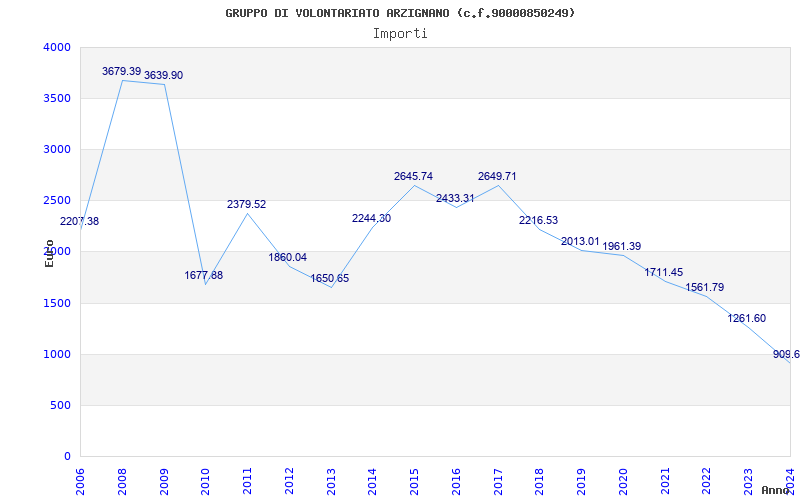Select the 2010 x-axis year label
Viewport: 800px width, 500px height.
(205, 482)
